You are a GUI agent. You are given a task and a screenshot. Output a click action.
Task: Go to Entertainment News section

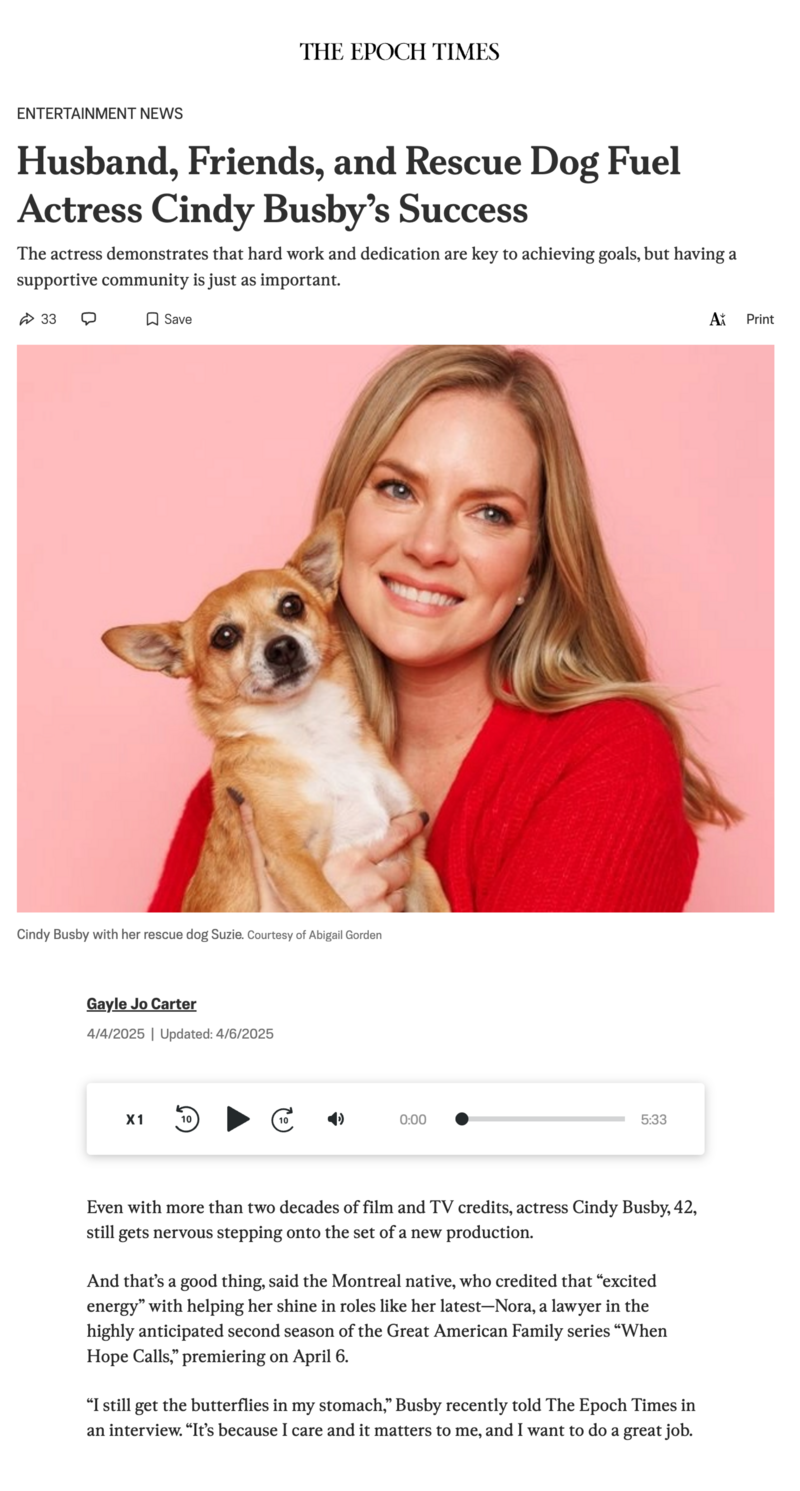click(x=100, y=114)
